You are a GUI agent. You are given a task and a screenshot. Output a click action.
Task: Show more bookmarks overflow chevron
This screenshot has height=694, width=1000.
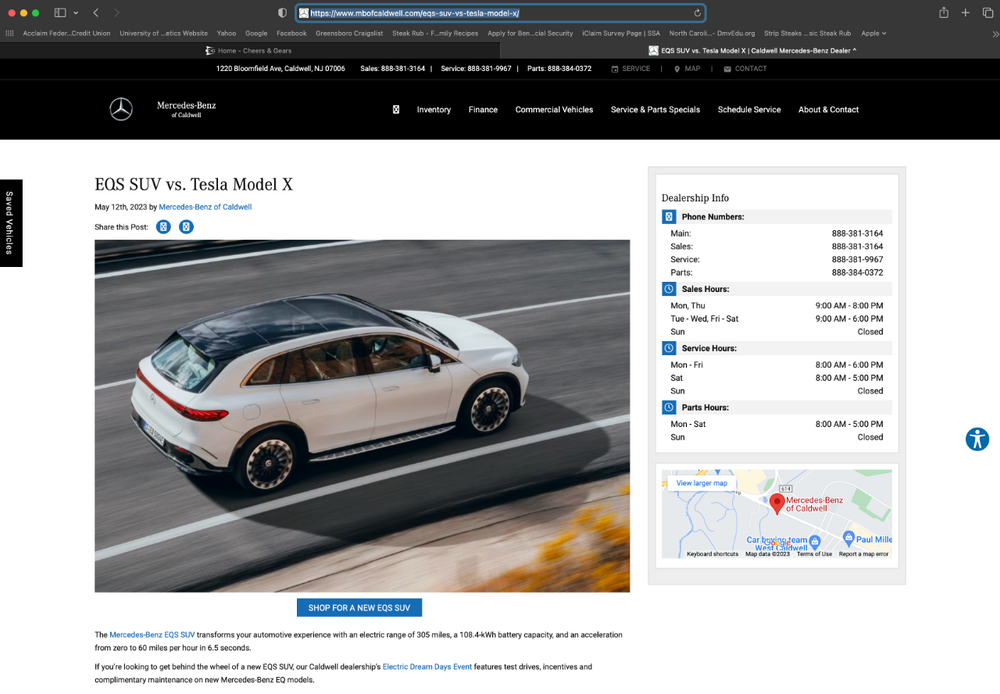coord(994,33)
